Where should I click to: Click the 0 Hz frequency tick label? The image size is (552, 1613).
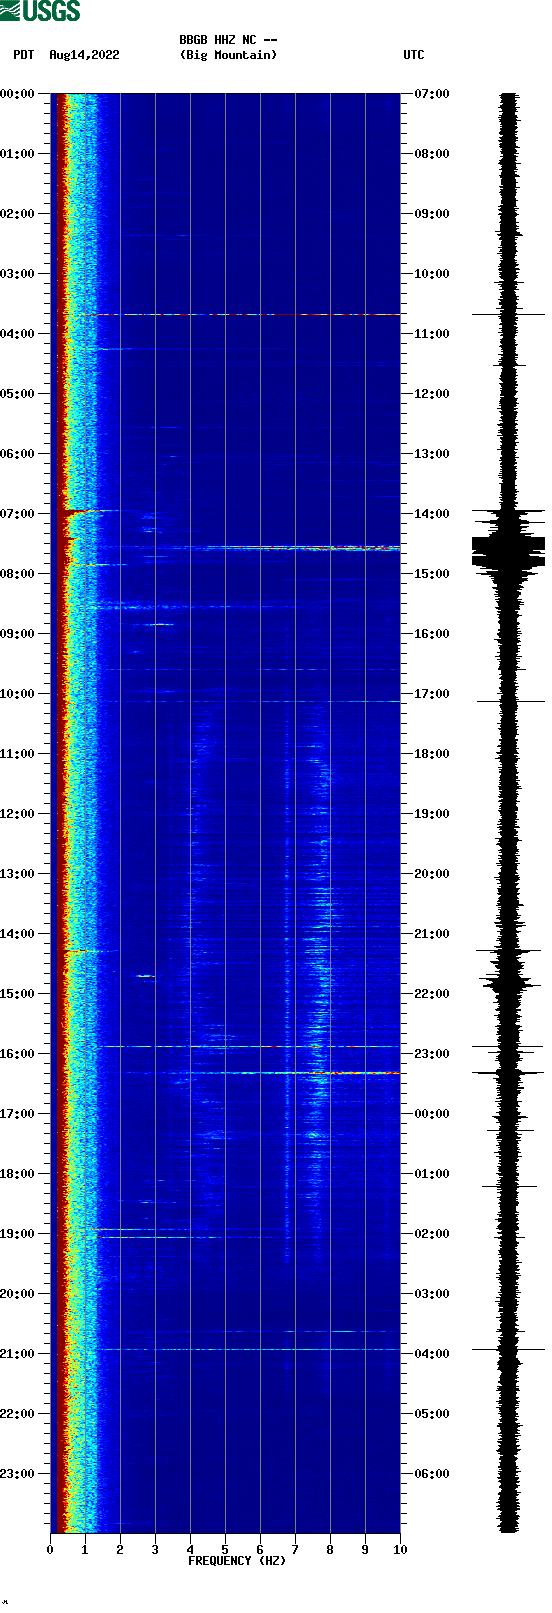coord(50,1550)
